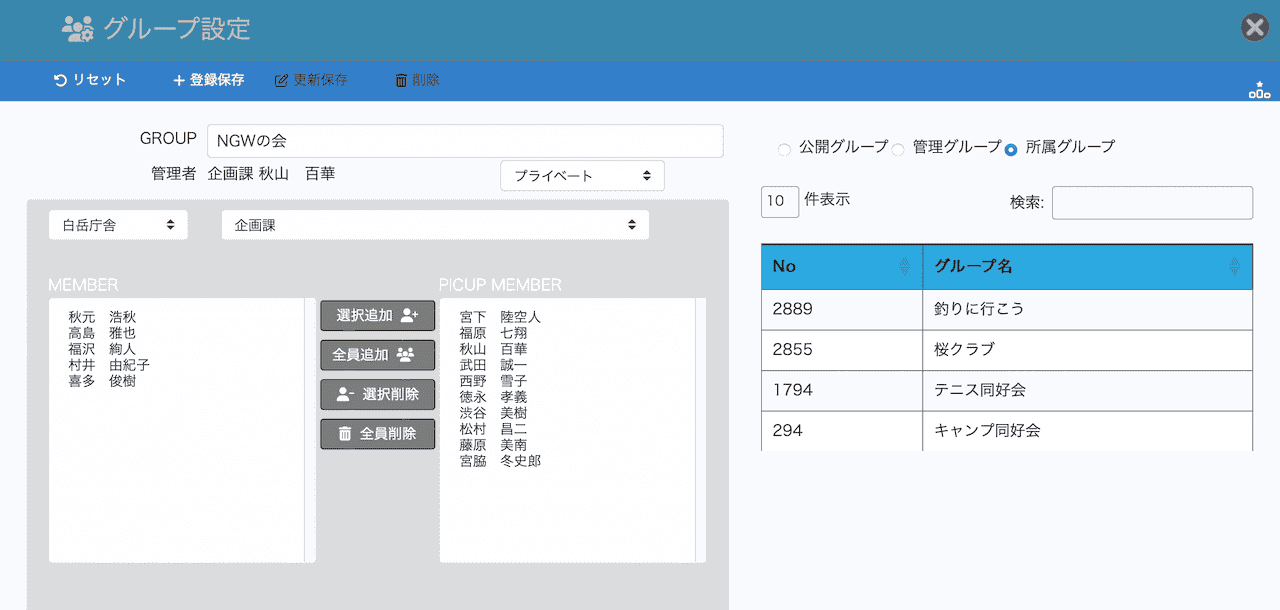Select 秋元 浩秋 in the MEMBER list
The width and height of the screenshot is (1280, 610).
pyautogui.click(x=102, y=317)
